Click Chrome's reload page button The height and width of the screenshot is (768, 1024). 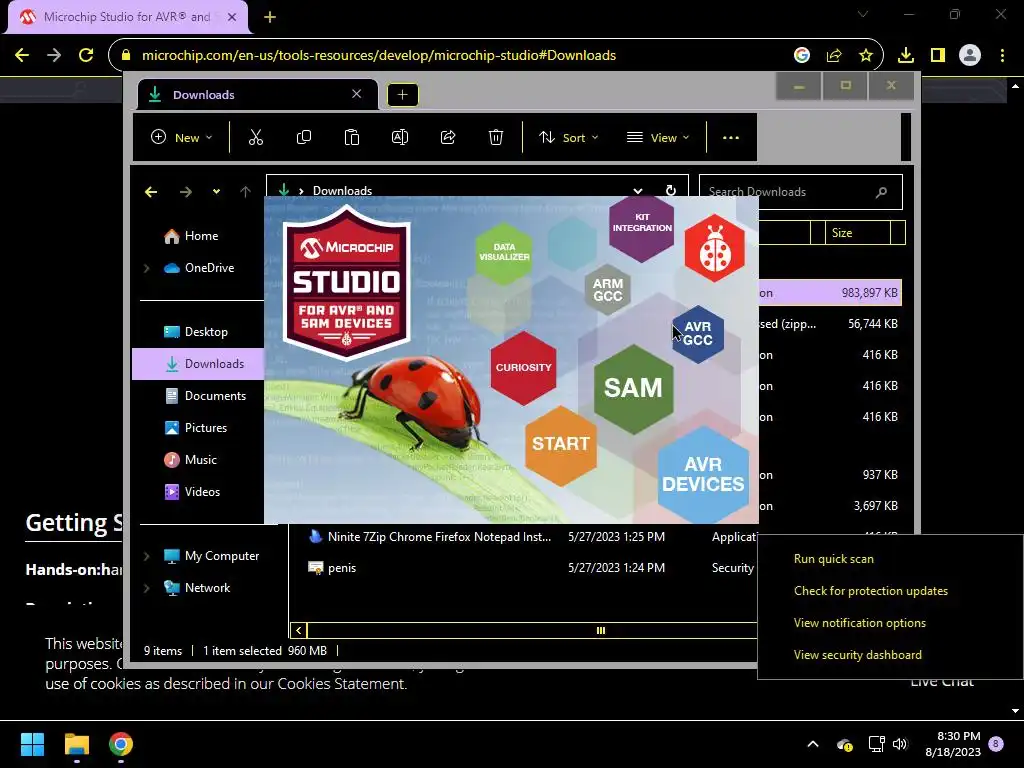pos(86,55)
